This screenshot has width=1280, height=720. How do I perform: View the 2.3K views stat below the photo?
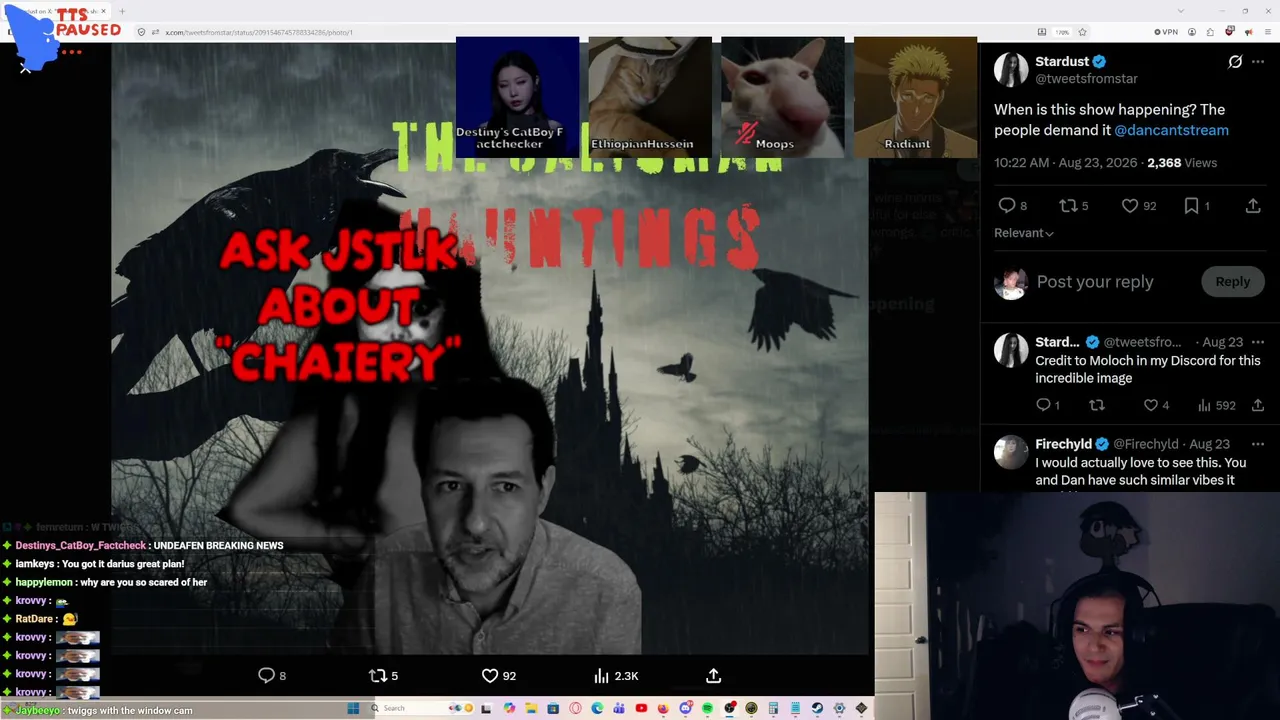pos(616,676)
